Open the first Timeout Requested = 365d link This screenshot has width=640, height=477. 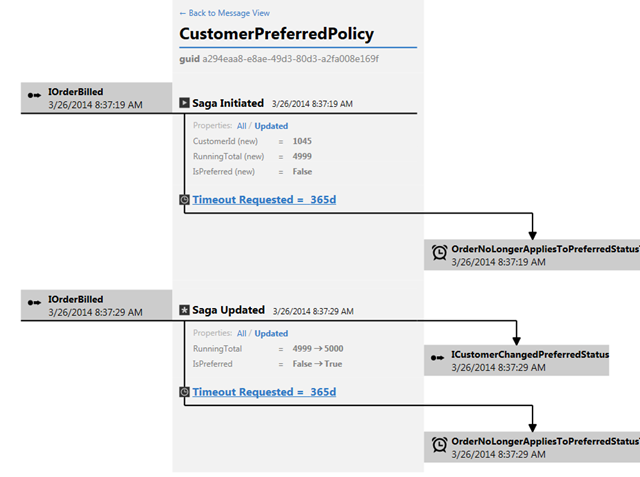point(264,200)
